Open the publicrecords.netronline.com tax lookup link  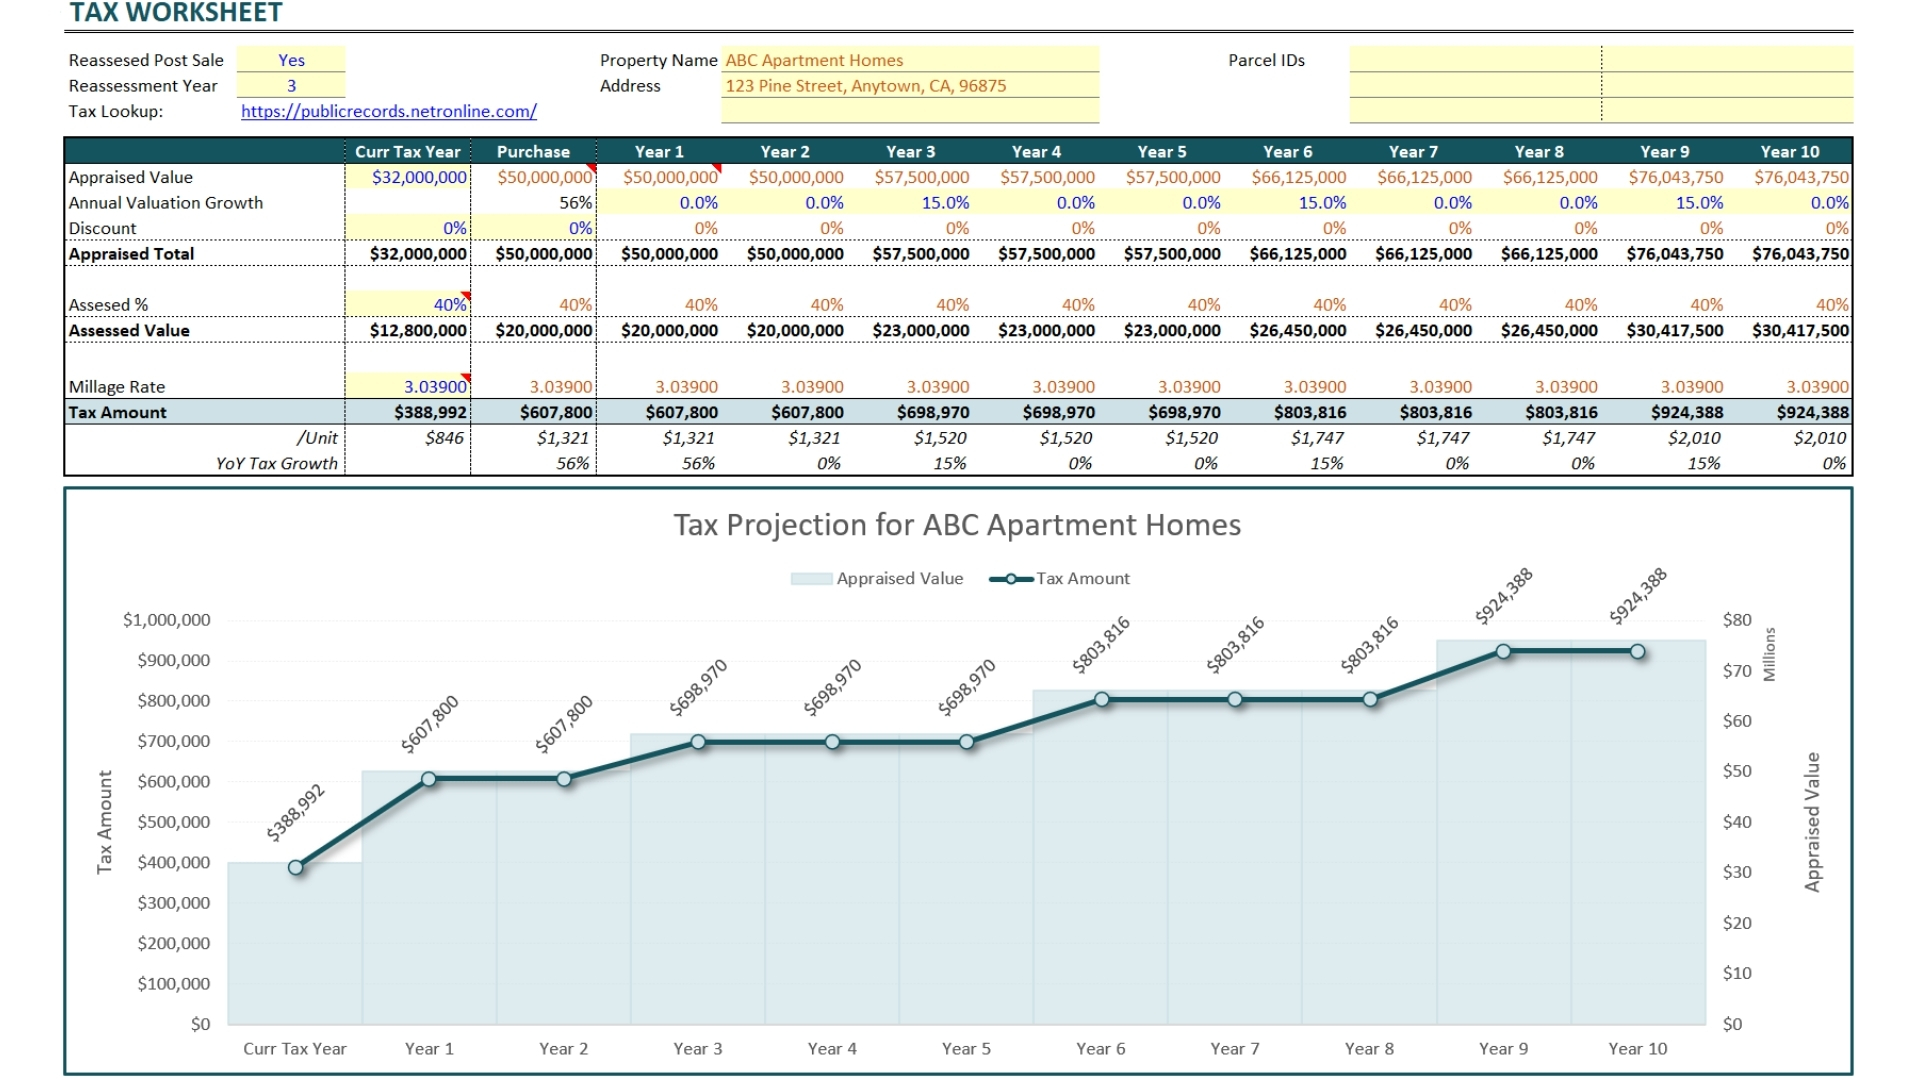(388, 111)
